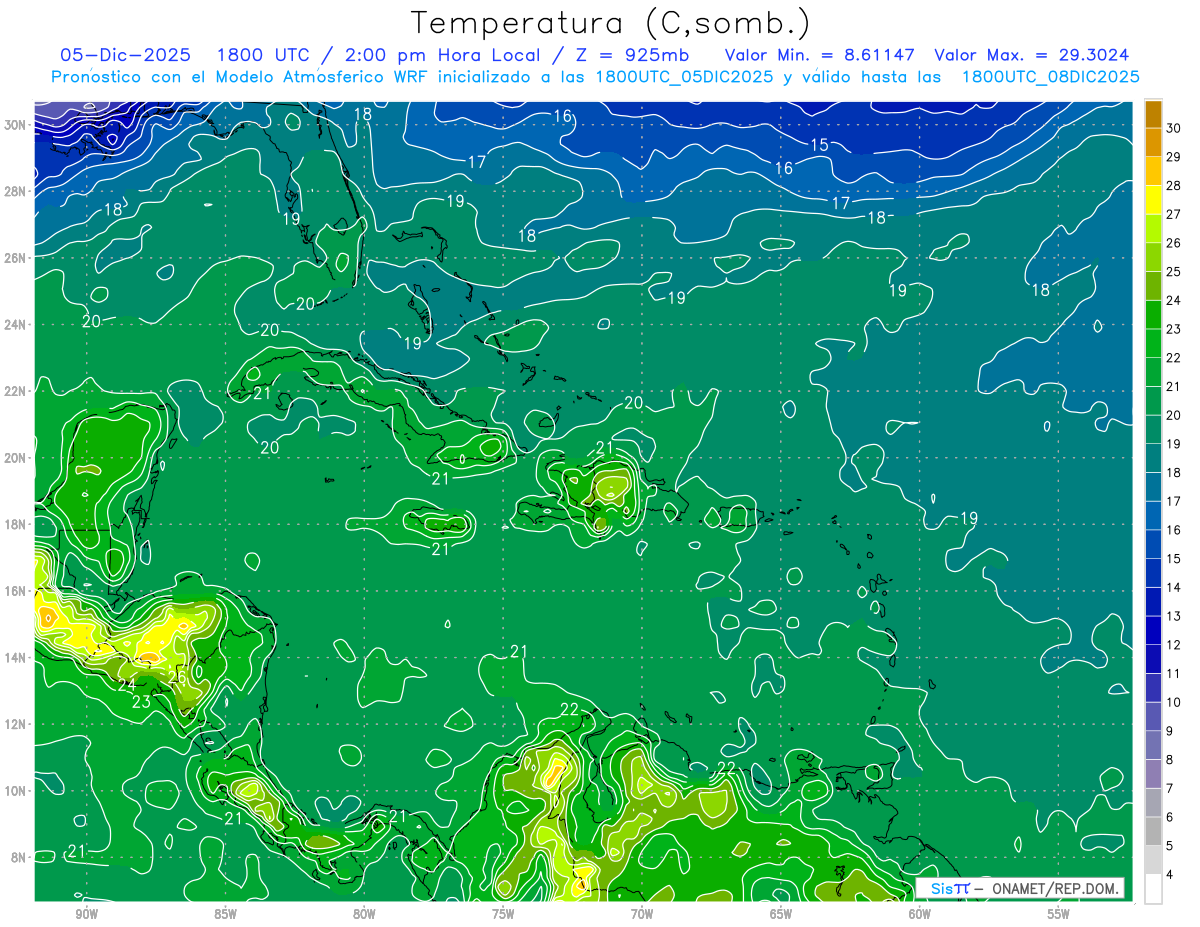
Task: Click the 18N latitude axis label
Action: click(x=14, y=524)
